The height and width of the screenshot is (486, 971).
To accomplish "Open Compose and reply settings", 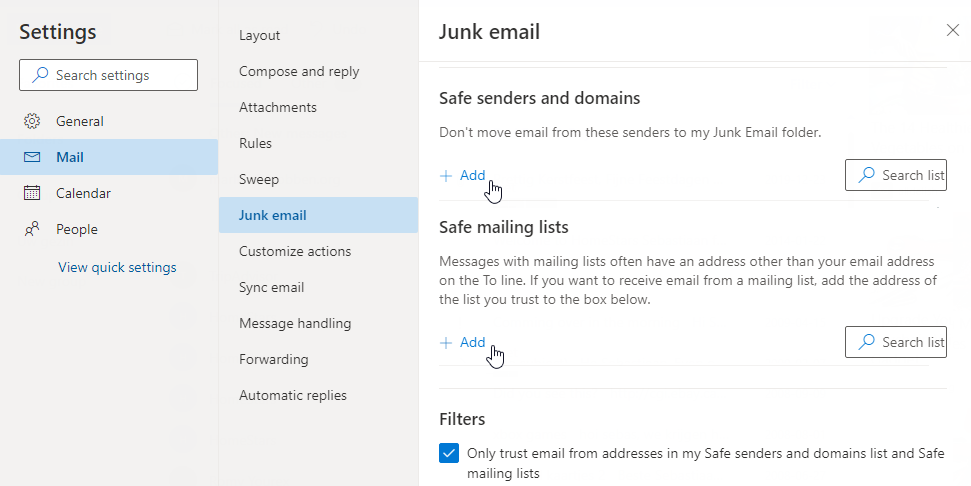I will click(299, 71).
